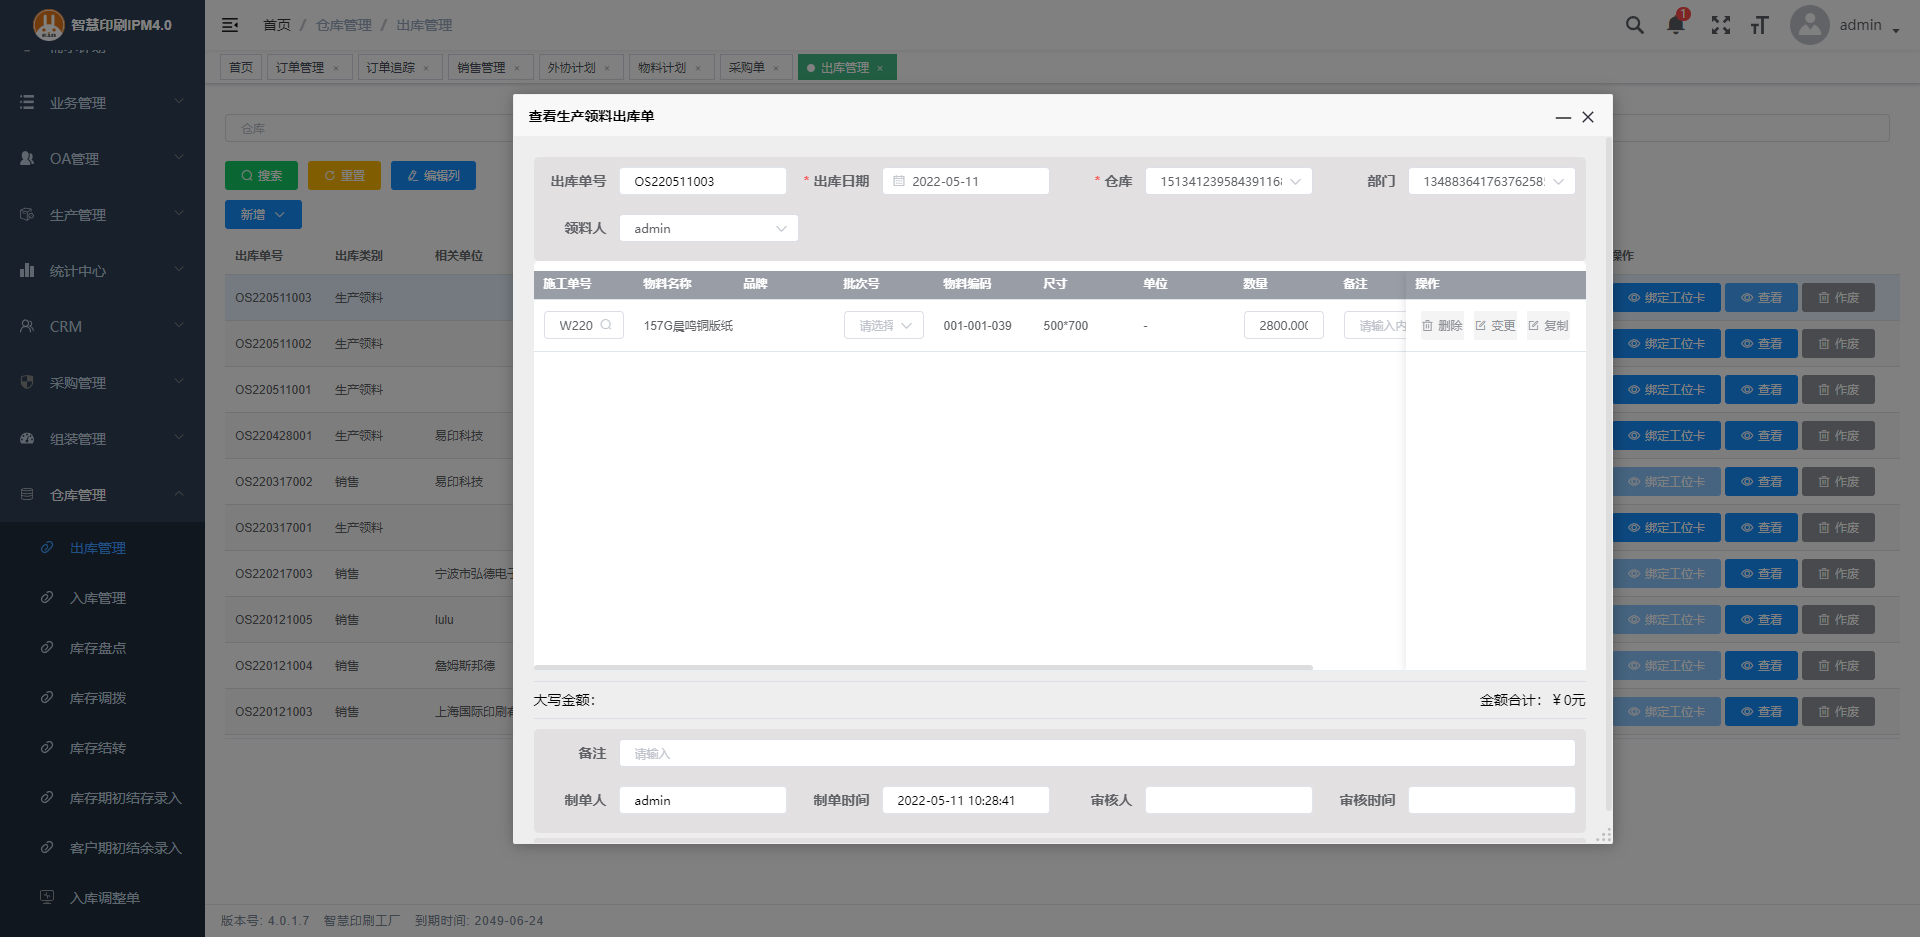Toggle fullscreen mode icon
1920x937 pixels.
point(1720,25)
